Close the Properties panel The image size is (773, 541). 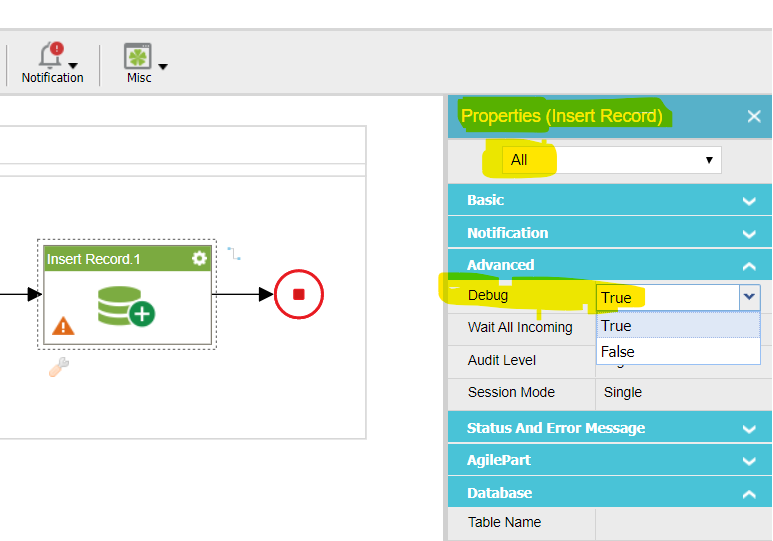point(754,117)
